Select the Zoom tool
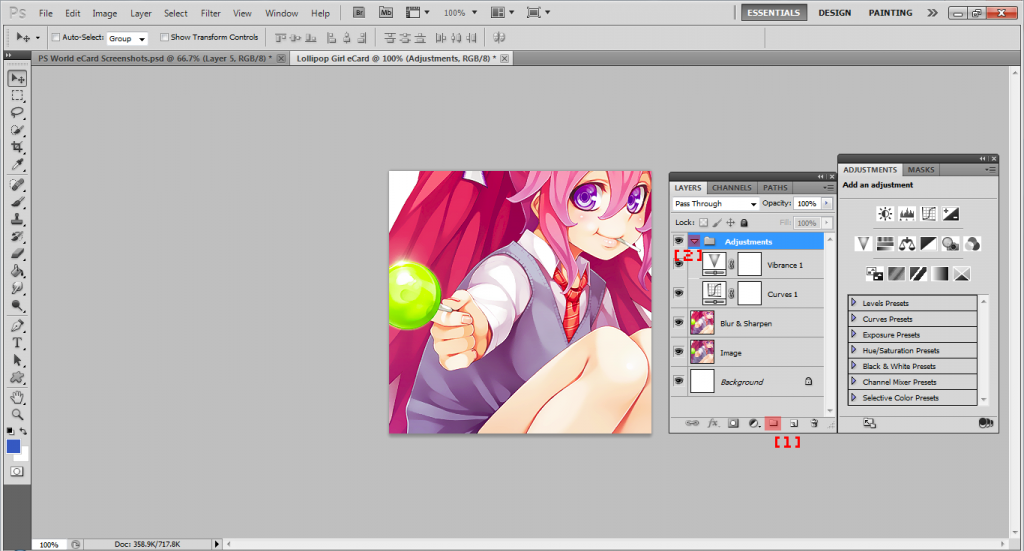 (18, 415)
